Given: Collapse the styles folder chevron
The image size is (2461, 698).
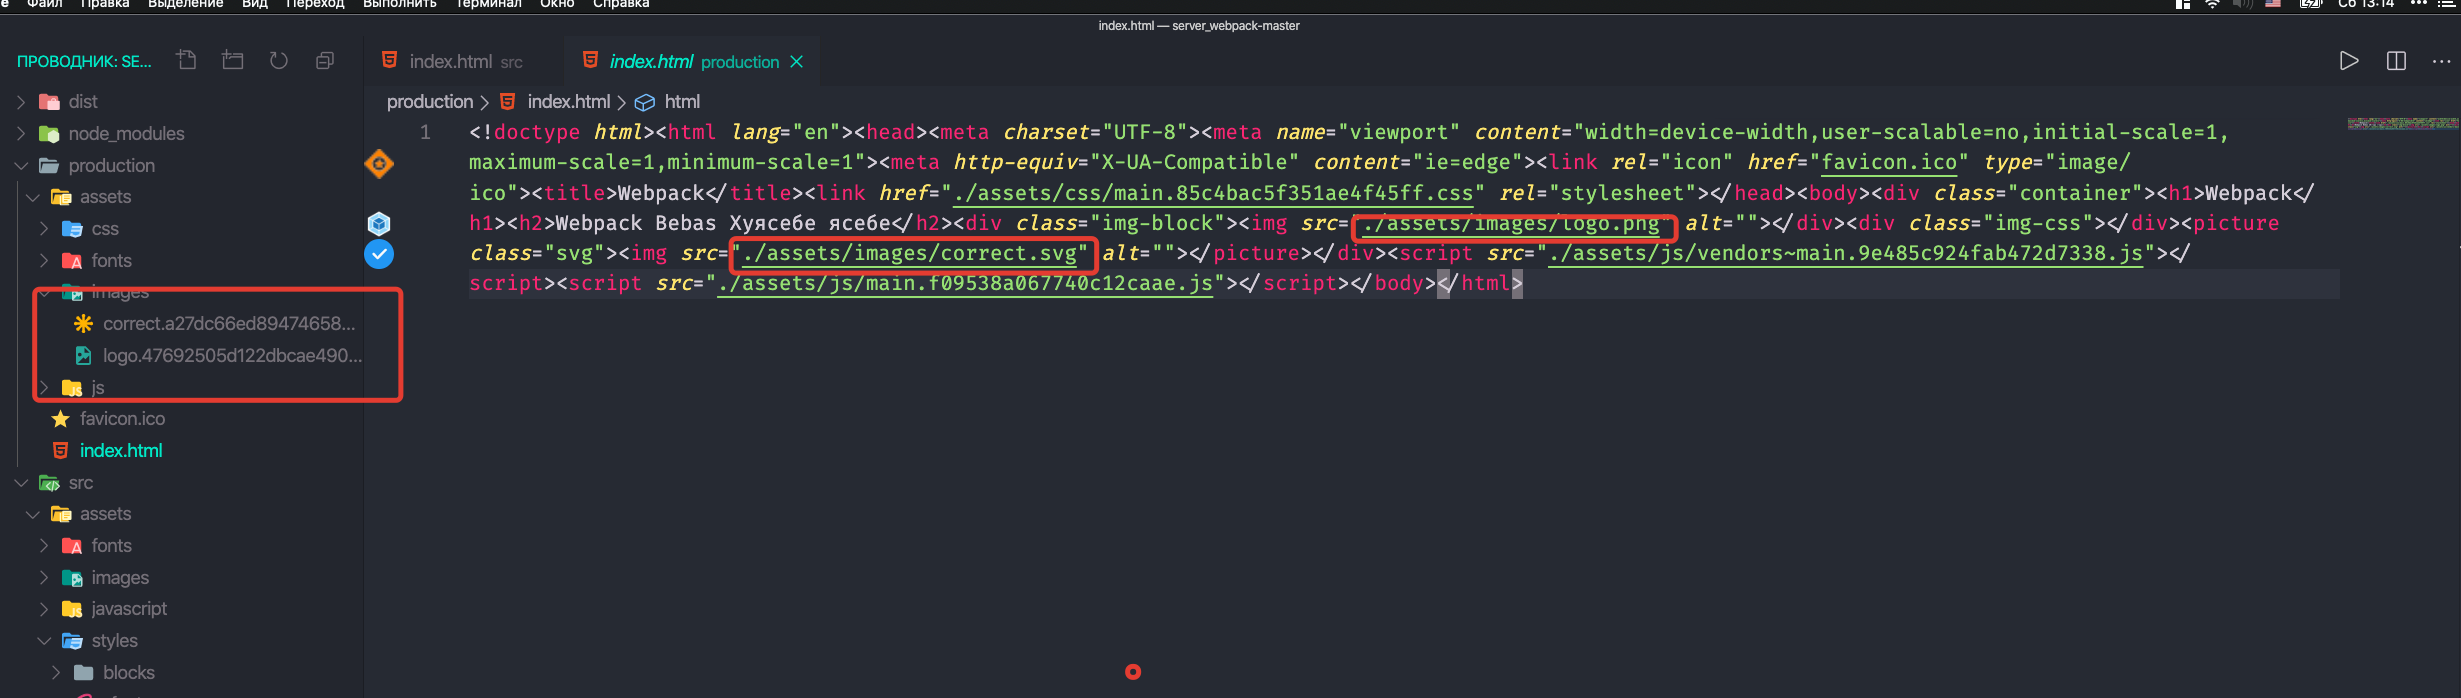Looking at the screenshot, I should pyautogui.click(x=44, y=640).
